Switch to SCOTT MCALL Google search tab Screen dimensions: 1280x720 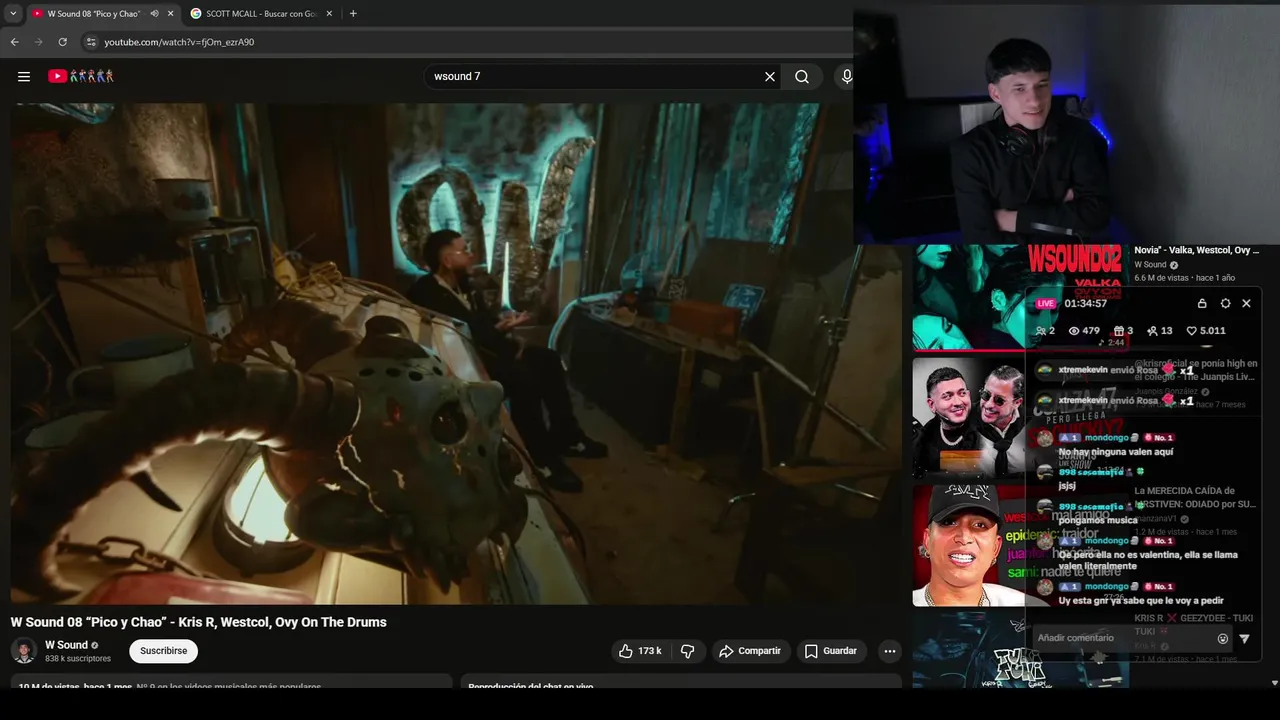tap(262, 14)
